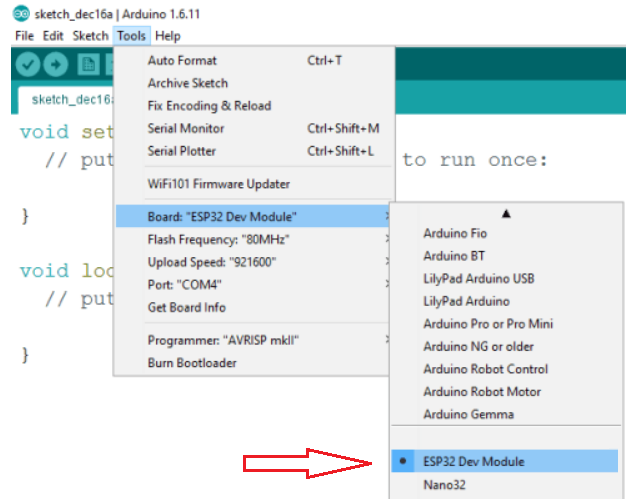Click the Arduino logo in title bar

pos(21,14)
